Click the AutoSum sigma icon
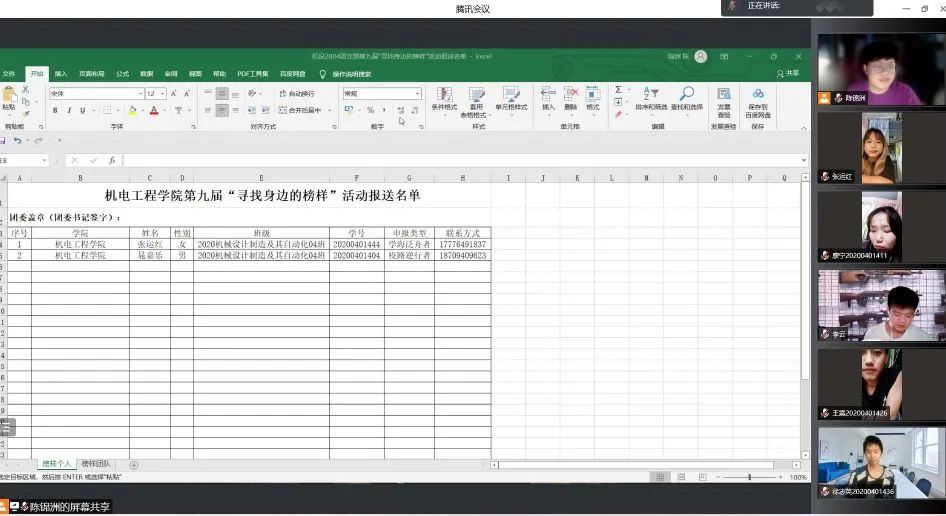The width and height of the screenshot is (946, 516). point(618,91)
